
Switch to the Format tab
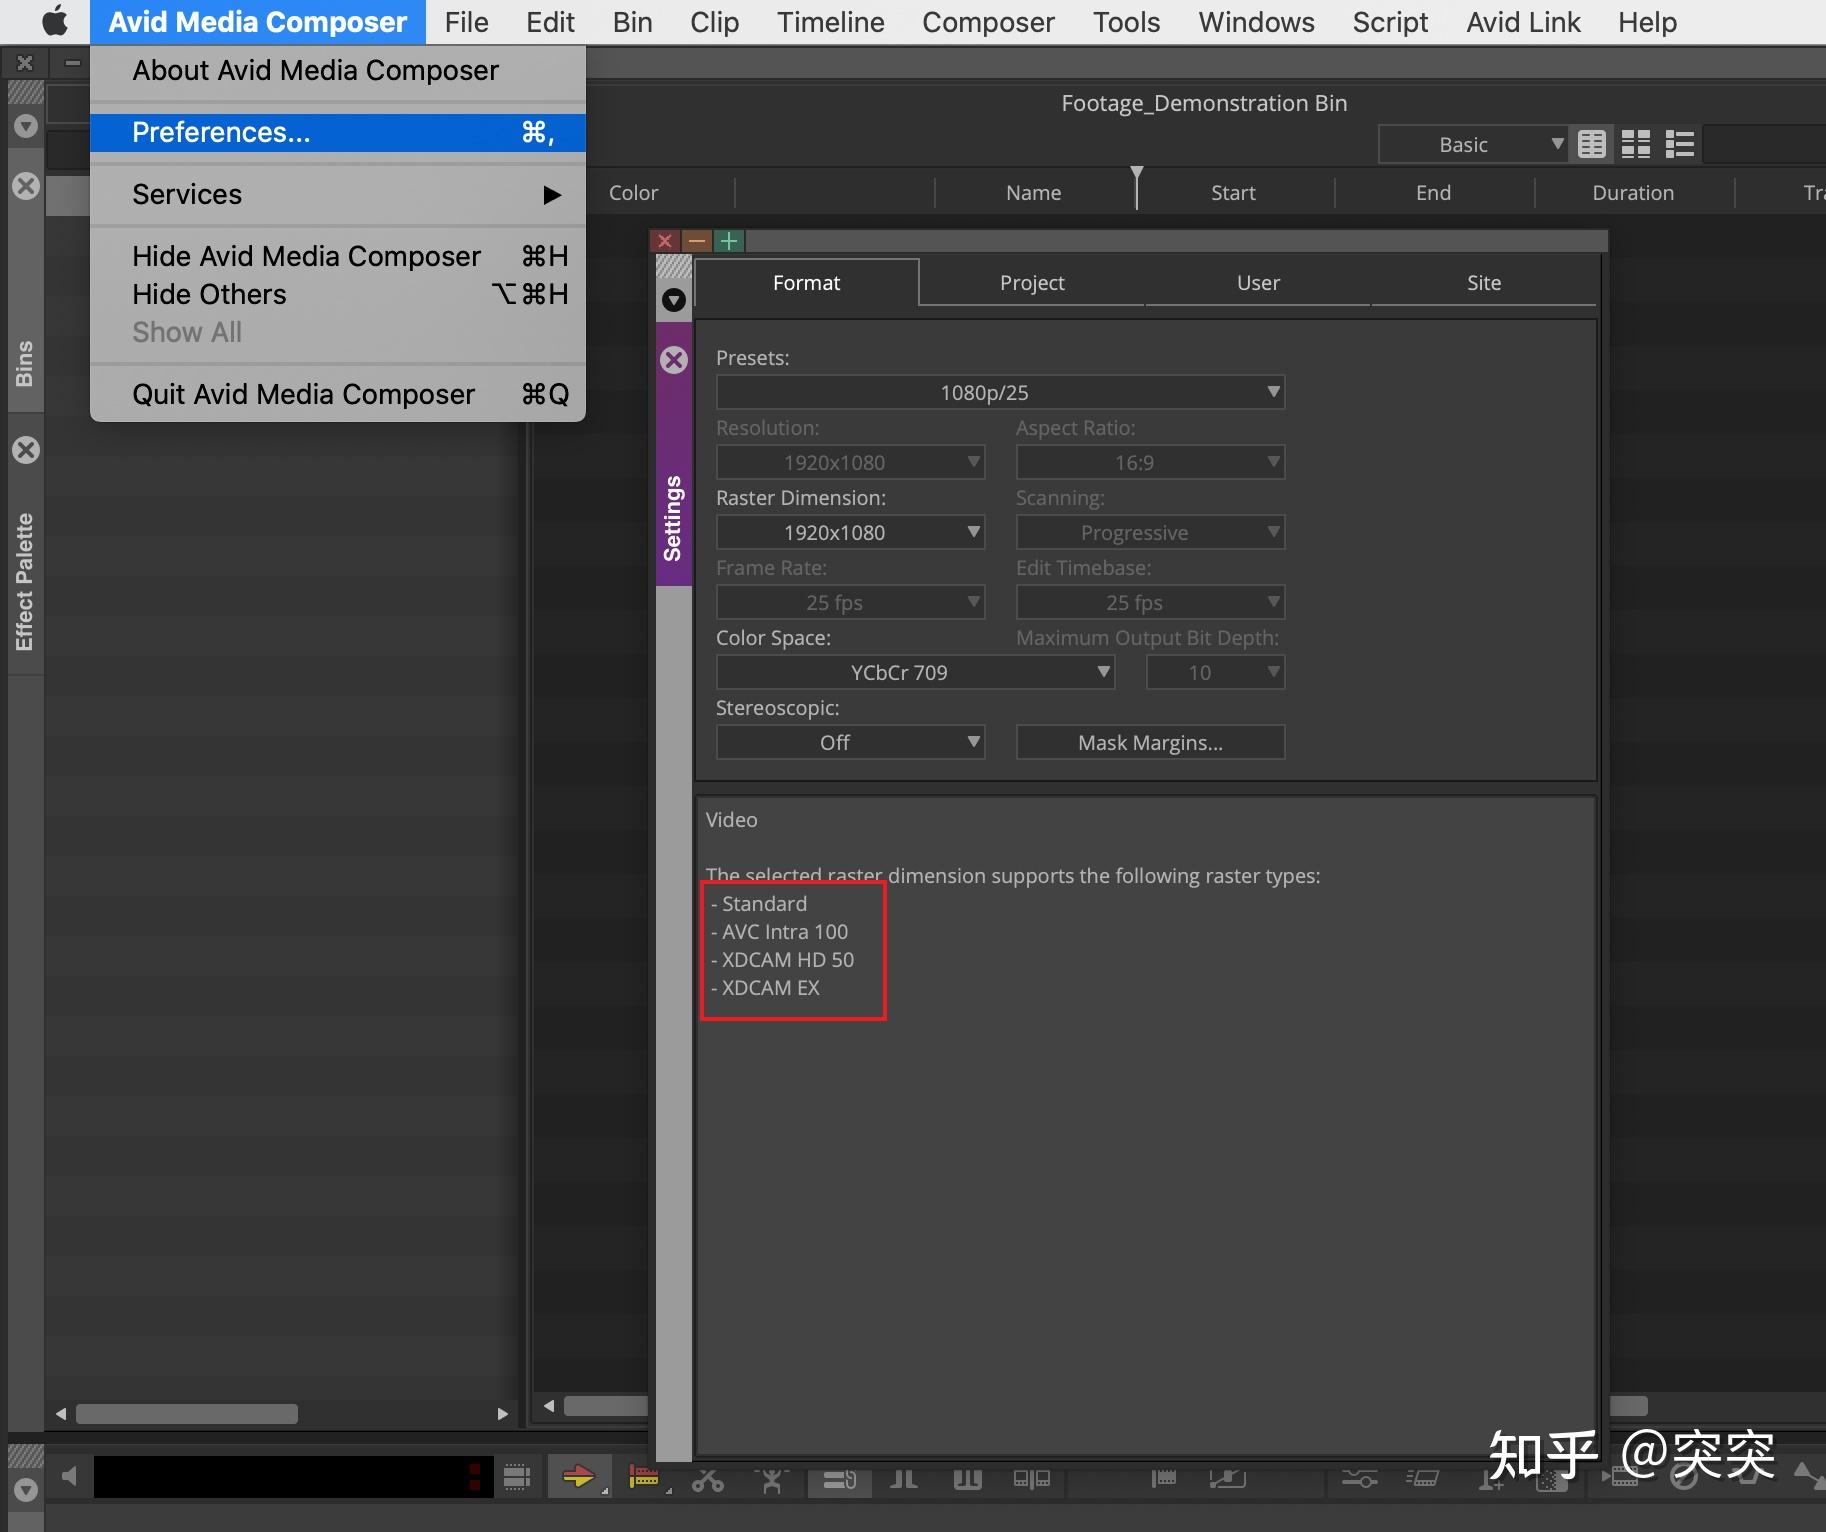pyautogui.click(x=806, y=283)
